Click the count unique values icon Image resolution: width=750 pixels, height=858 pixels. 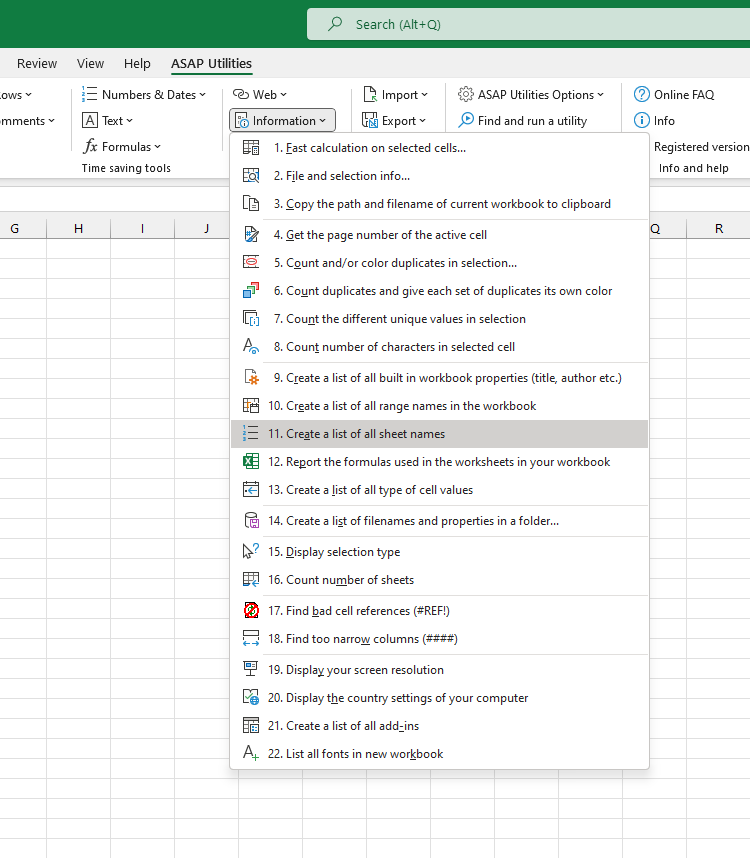251,318
